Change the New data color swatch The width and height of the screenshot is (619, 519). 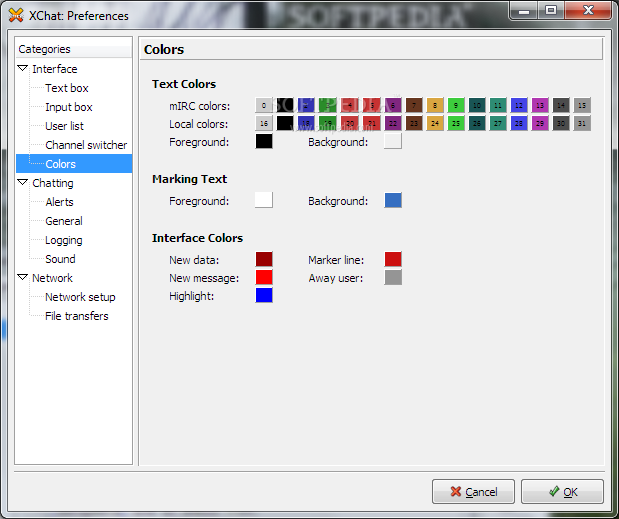[x=264, y=259]
